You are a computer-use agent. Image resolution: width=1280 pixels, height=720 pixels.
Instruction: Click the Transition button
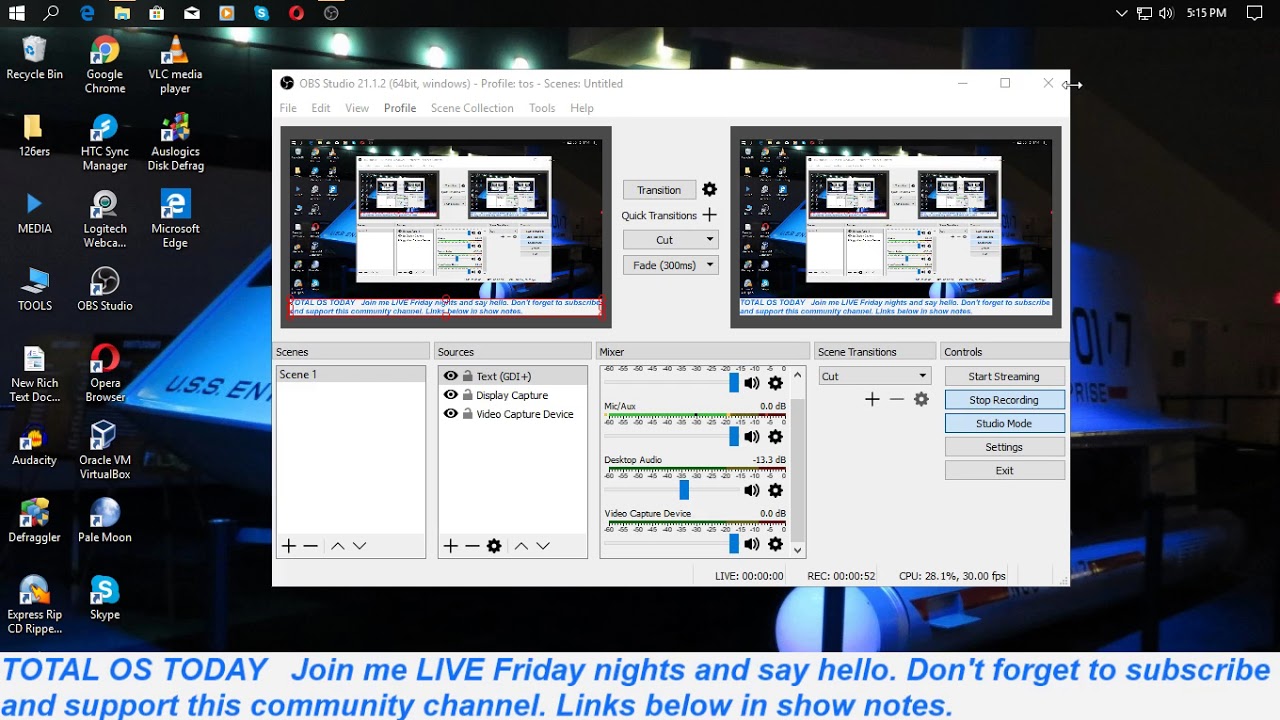(659, 190)
